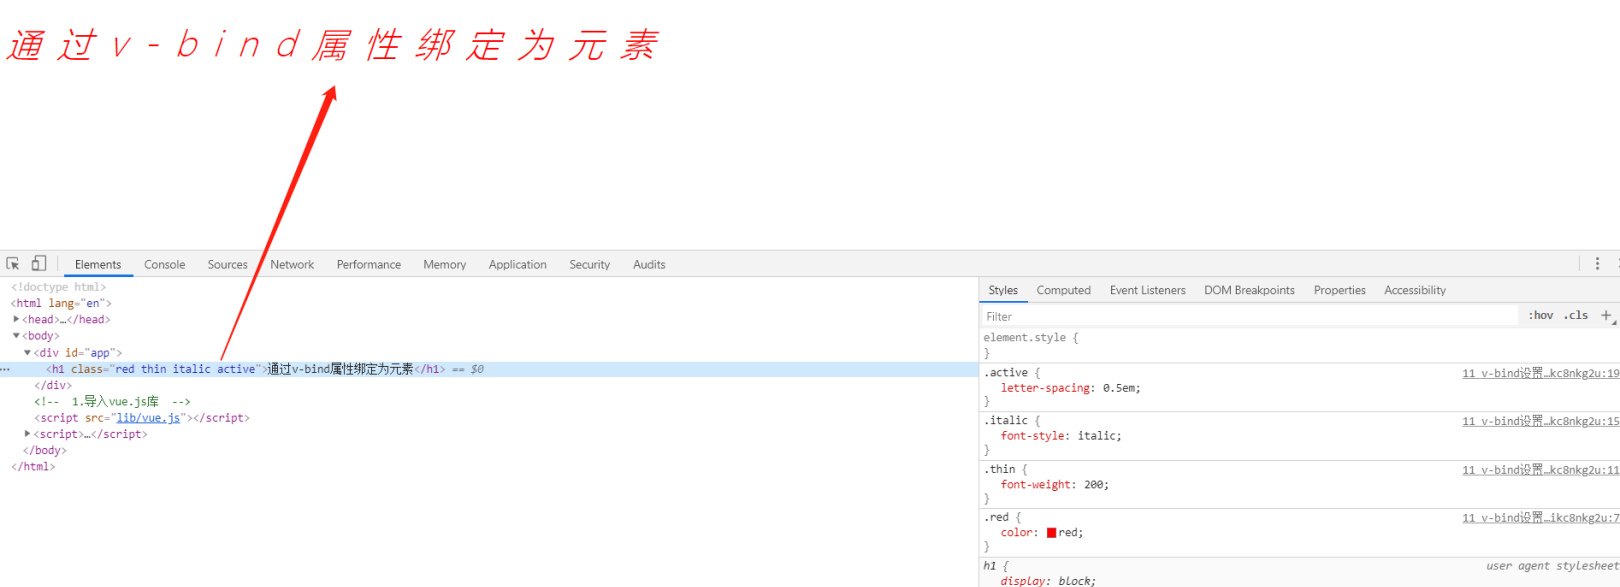Switch to the Security tab
The image size is (1620, 587).
590,265
